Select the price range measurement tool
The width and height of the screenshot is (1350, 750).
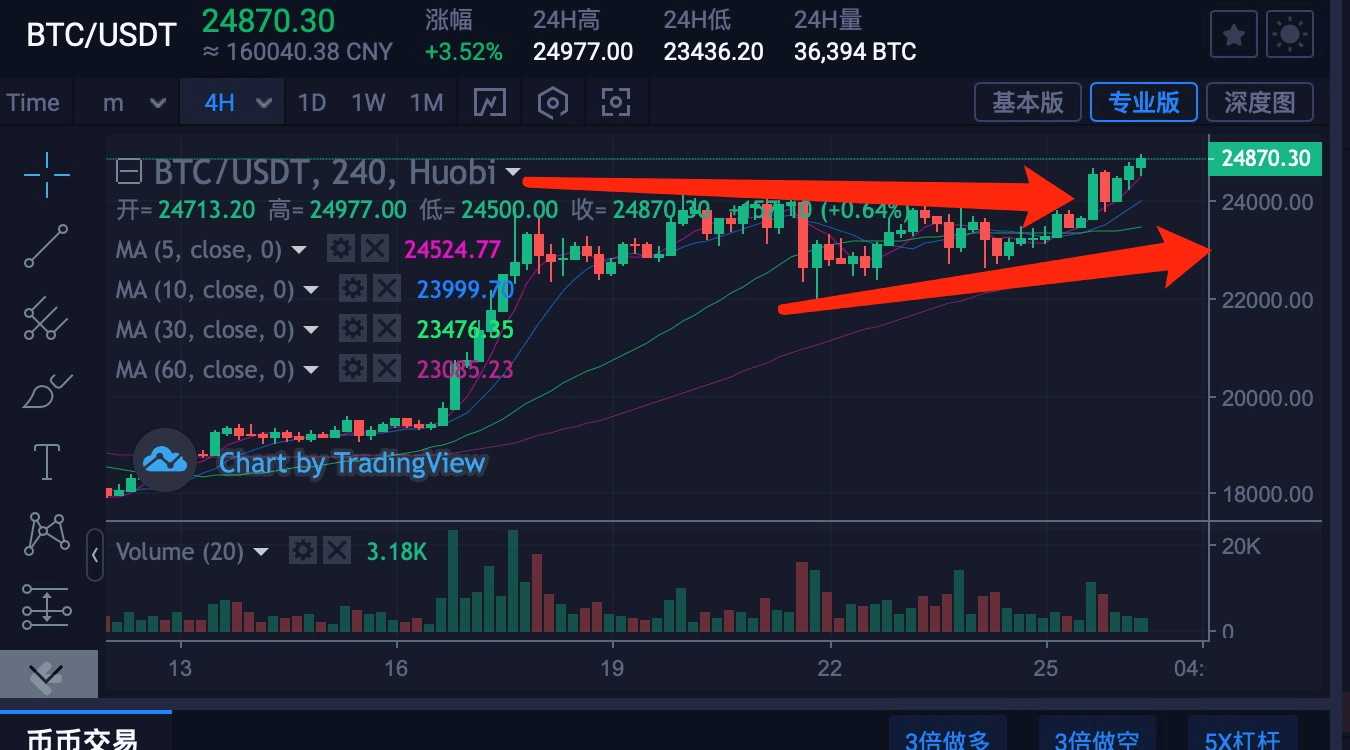click(47, 605)
